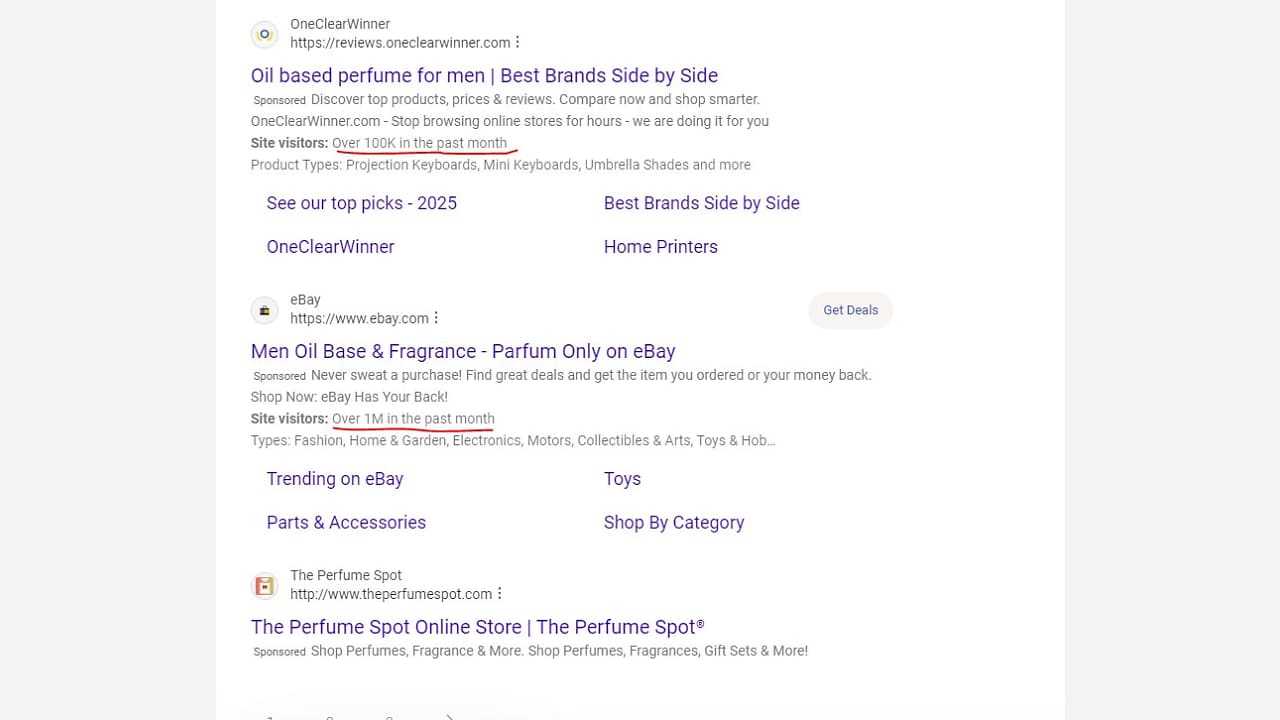Open the 'Parts & Accessories' sitelink
The width and height of the screenshot is (1280, 720).
(x=346, y=523)
